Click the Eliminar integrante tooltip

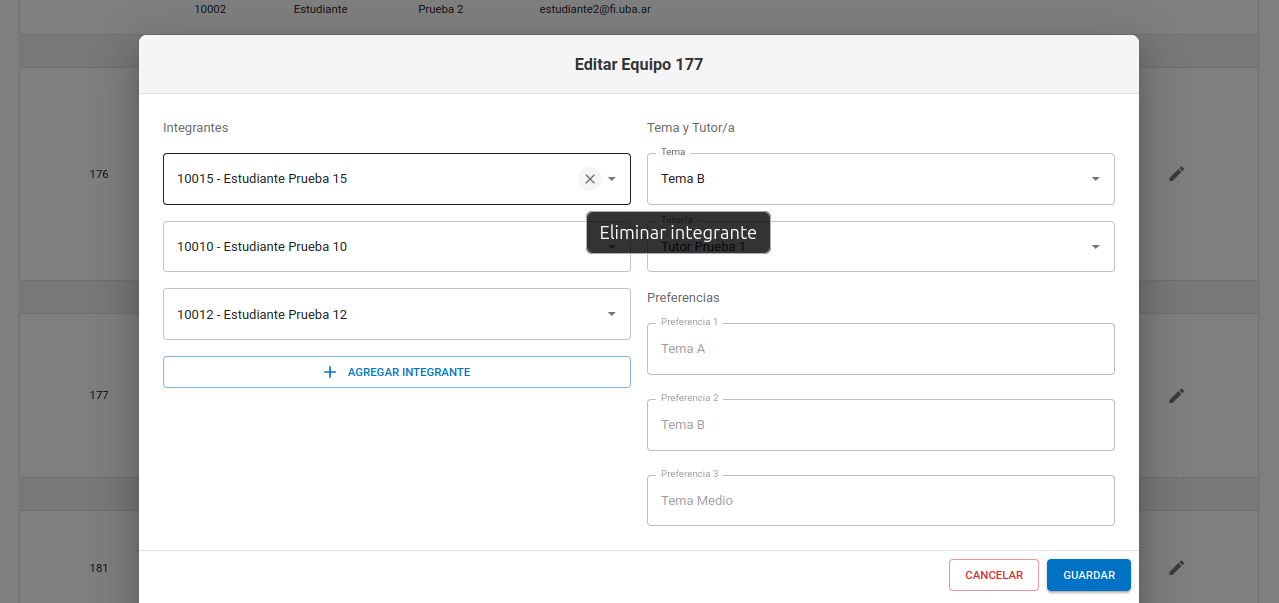click(678, 233)
